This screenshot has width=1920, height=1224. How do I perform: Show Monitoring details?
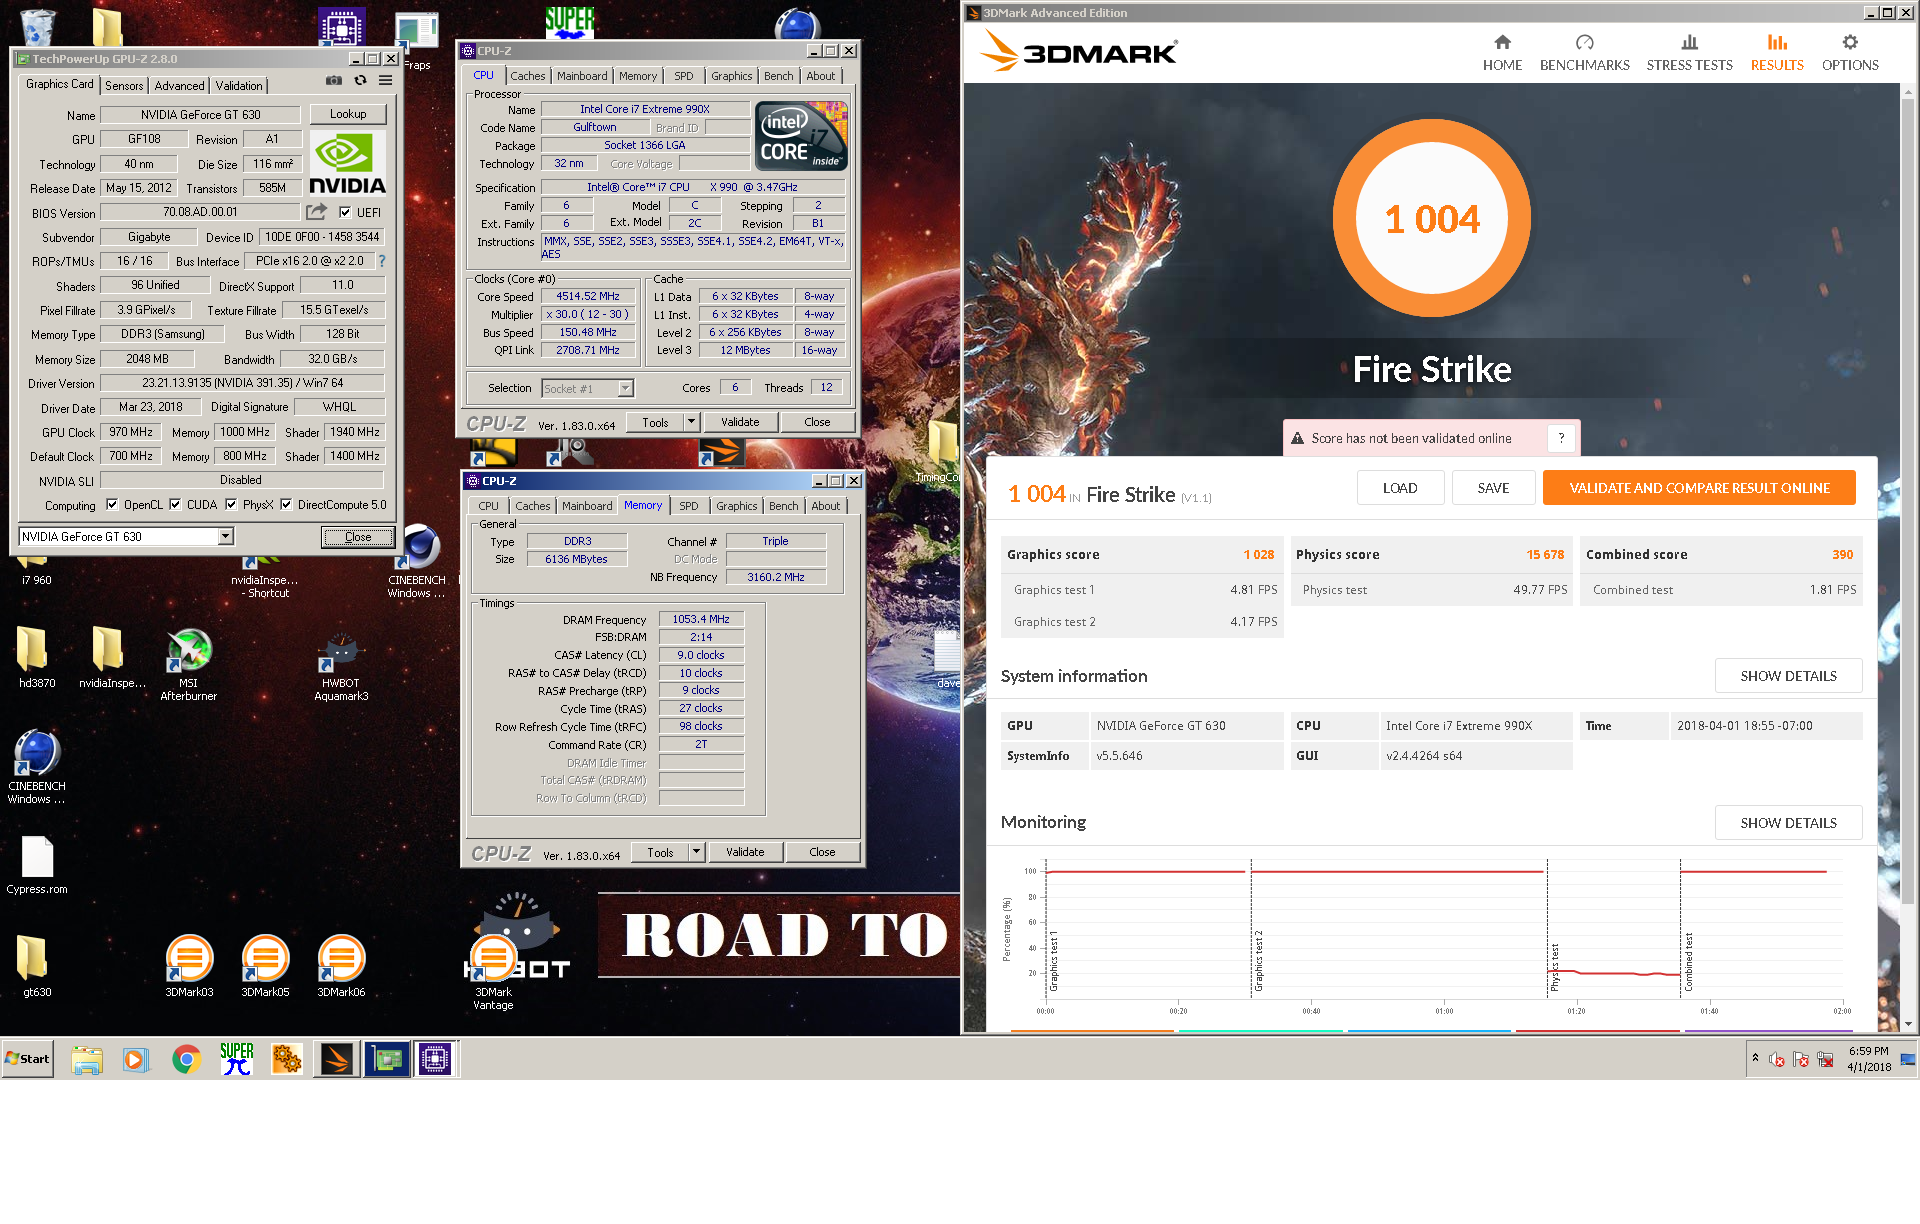tap(1788, 823)
